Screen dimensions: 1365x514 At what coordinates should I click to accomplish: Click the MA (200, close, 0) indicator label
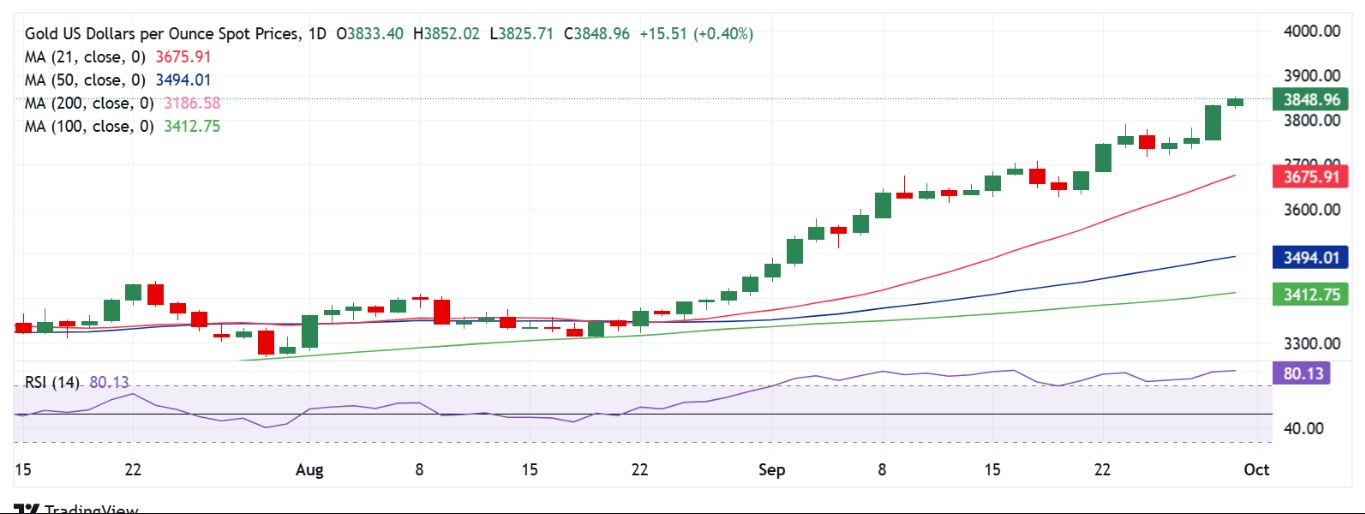pyautogui.click(x=89, y=103)
